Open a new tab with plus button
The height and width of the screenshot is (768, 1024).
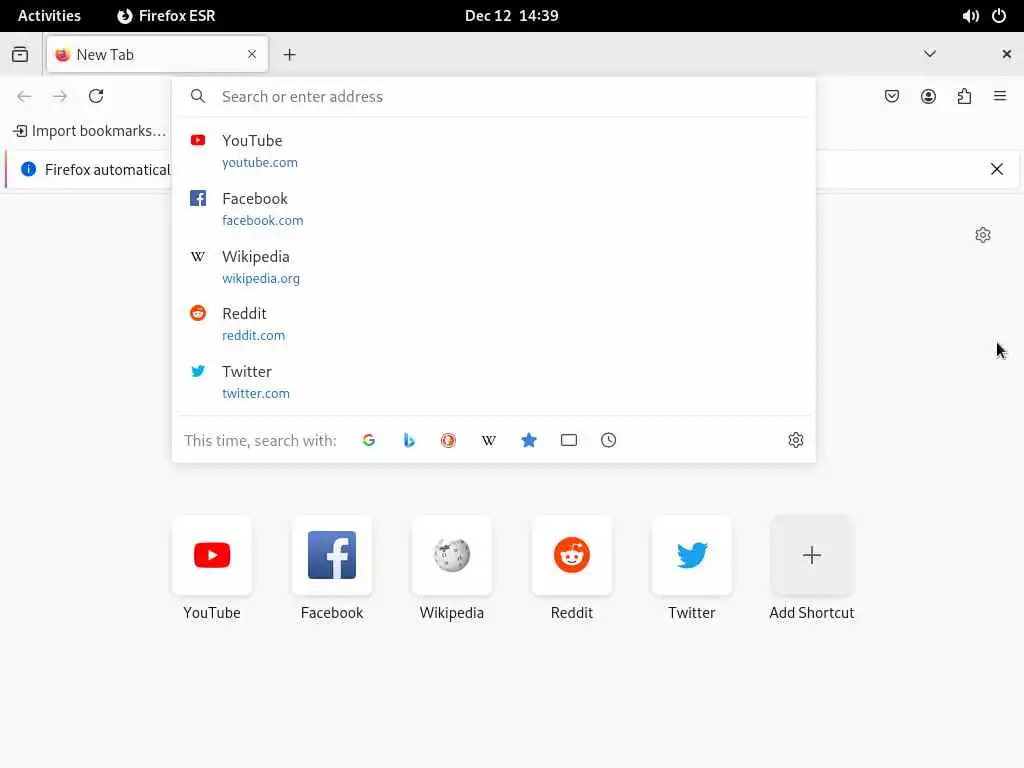pyautogui.click(x=289, y=55)
